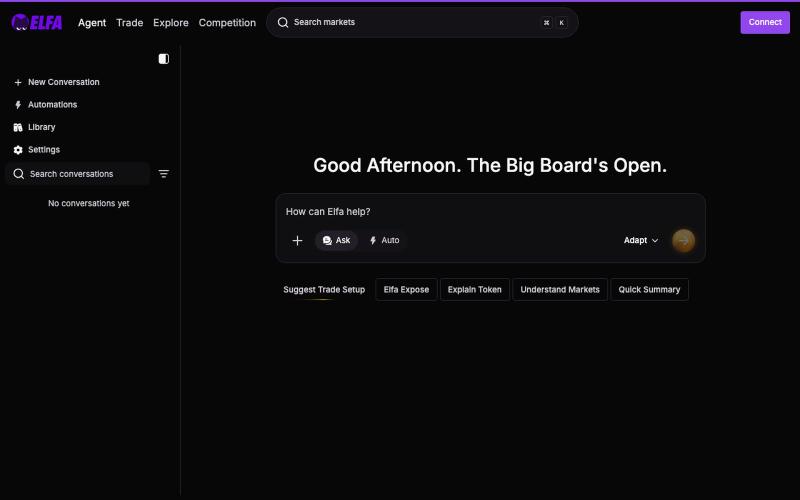Choose Elfa Expose suggestion

(x=406, y=289)
